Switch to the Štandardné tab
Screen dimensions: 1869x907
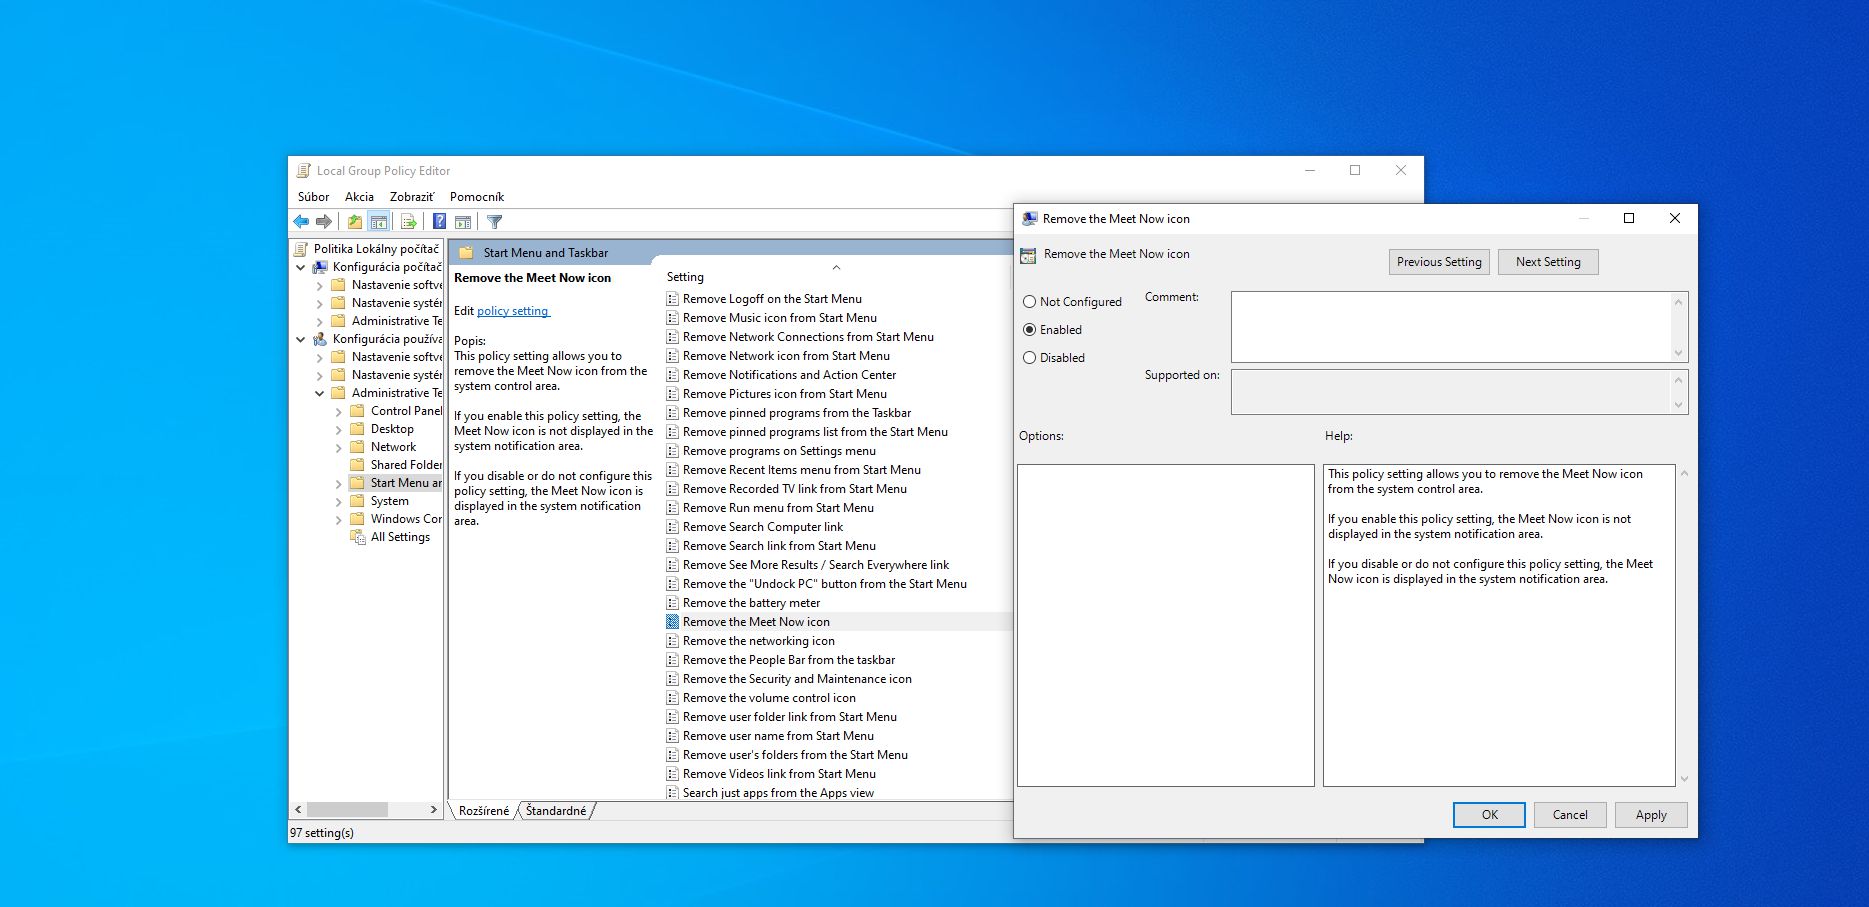(x=556, y=811)
